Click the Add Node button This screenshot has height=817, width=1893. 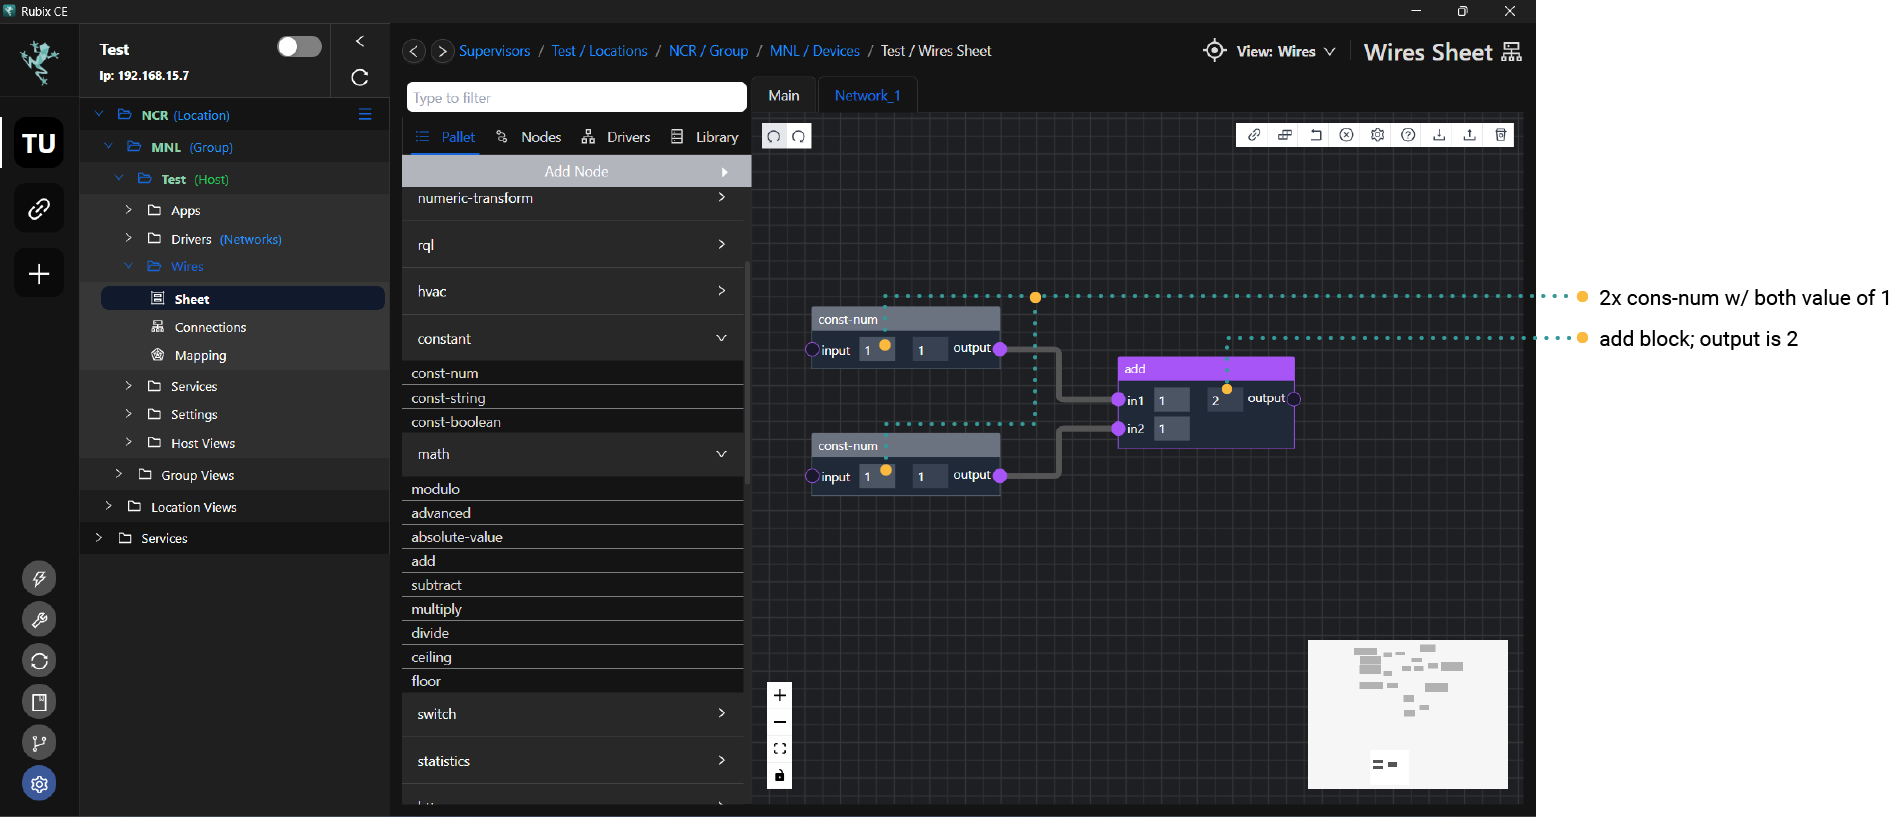tap(576, 171)
